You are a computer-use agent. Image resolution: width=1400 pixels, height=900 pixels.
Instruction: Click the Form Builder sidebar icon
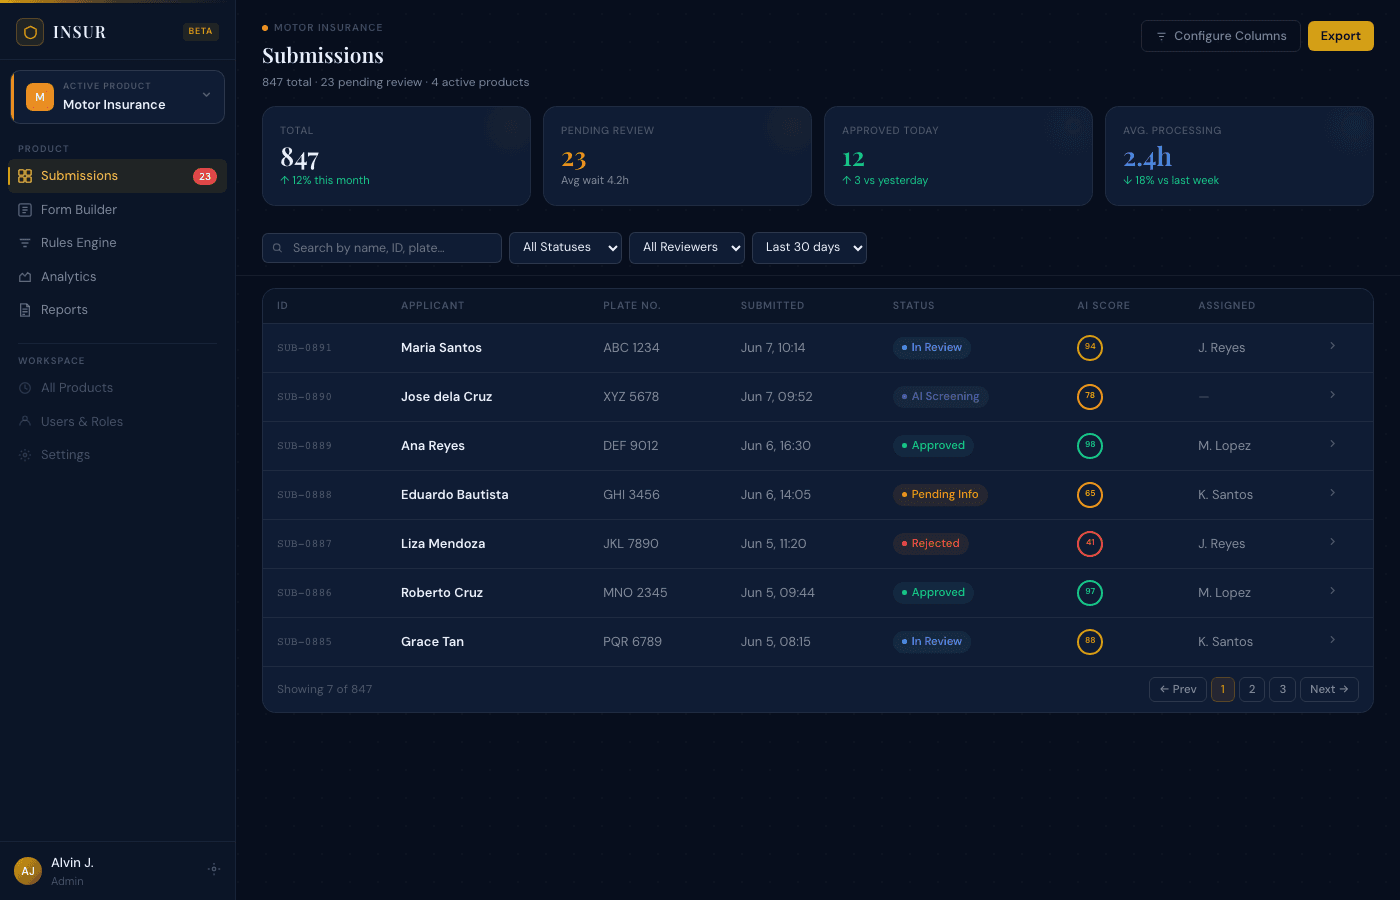point(25,210)
